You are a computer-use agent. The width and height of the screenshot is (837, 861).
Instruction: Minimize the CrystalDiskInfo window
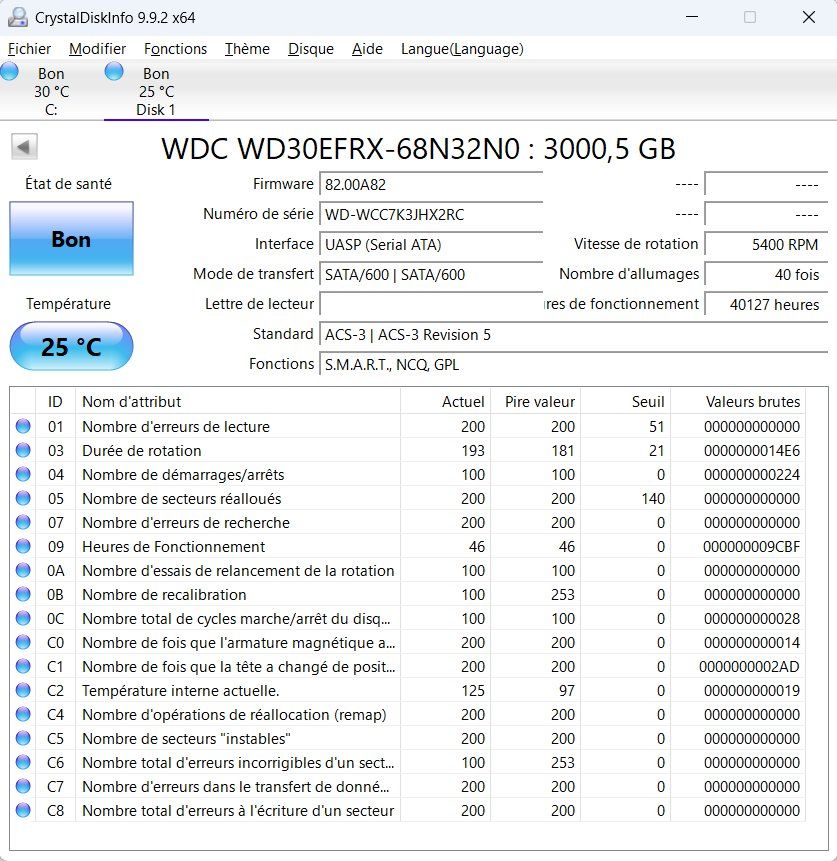[692, 17]
